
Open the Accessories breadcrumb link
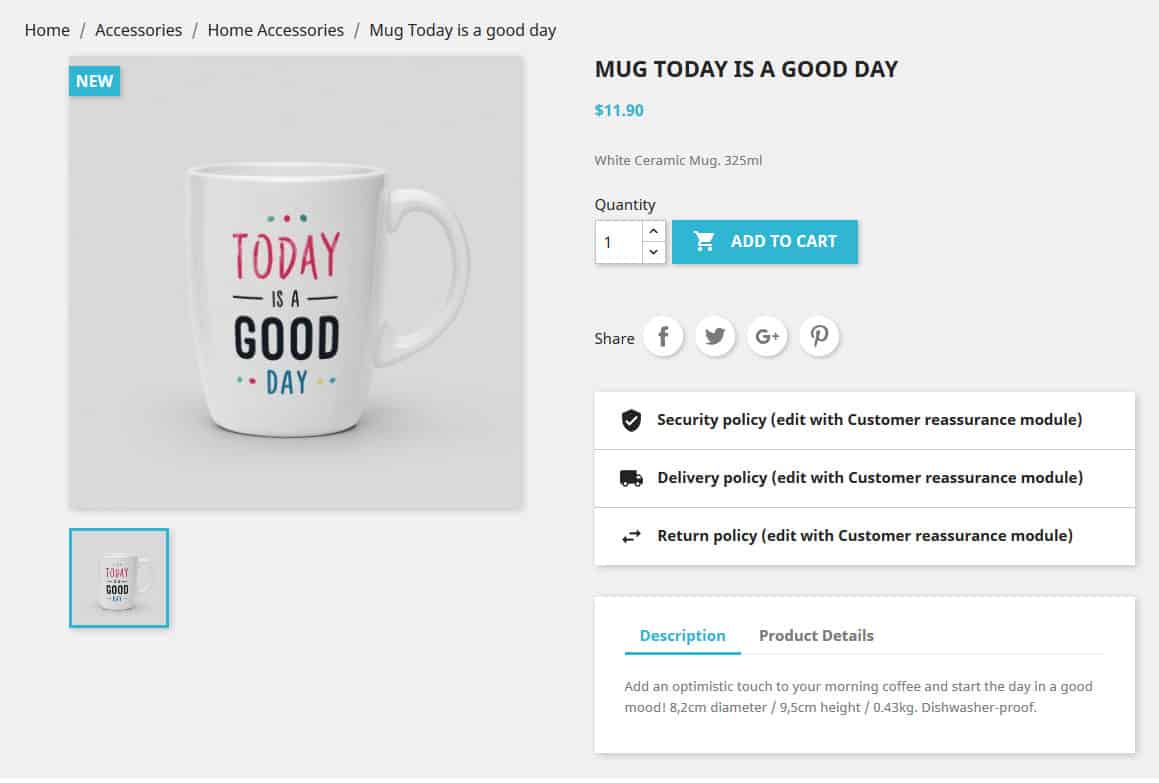coord(138,30)
